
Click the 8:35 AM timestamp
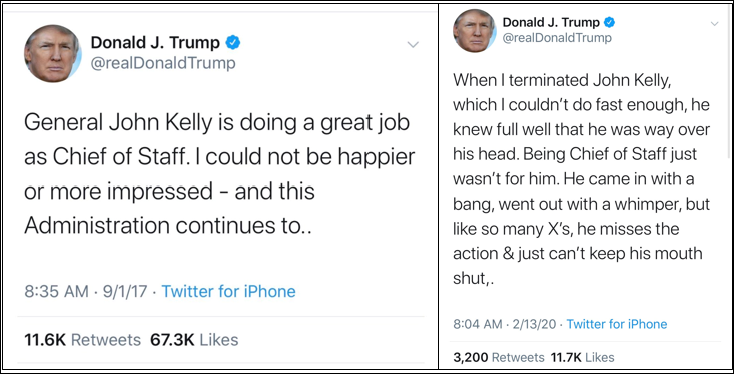pyautogui.click(x=56, y=292)
